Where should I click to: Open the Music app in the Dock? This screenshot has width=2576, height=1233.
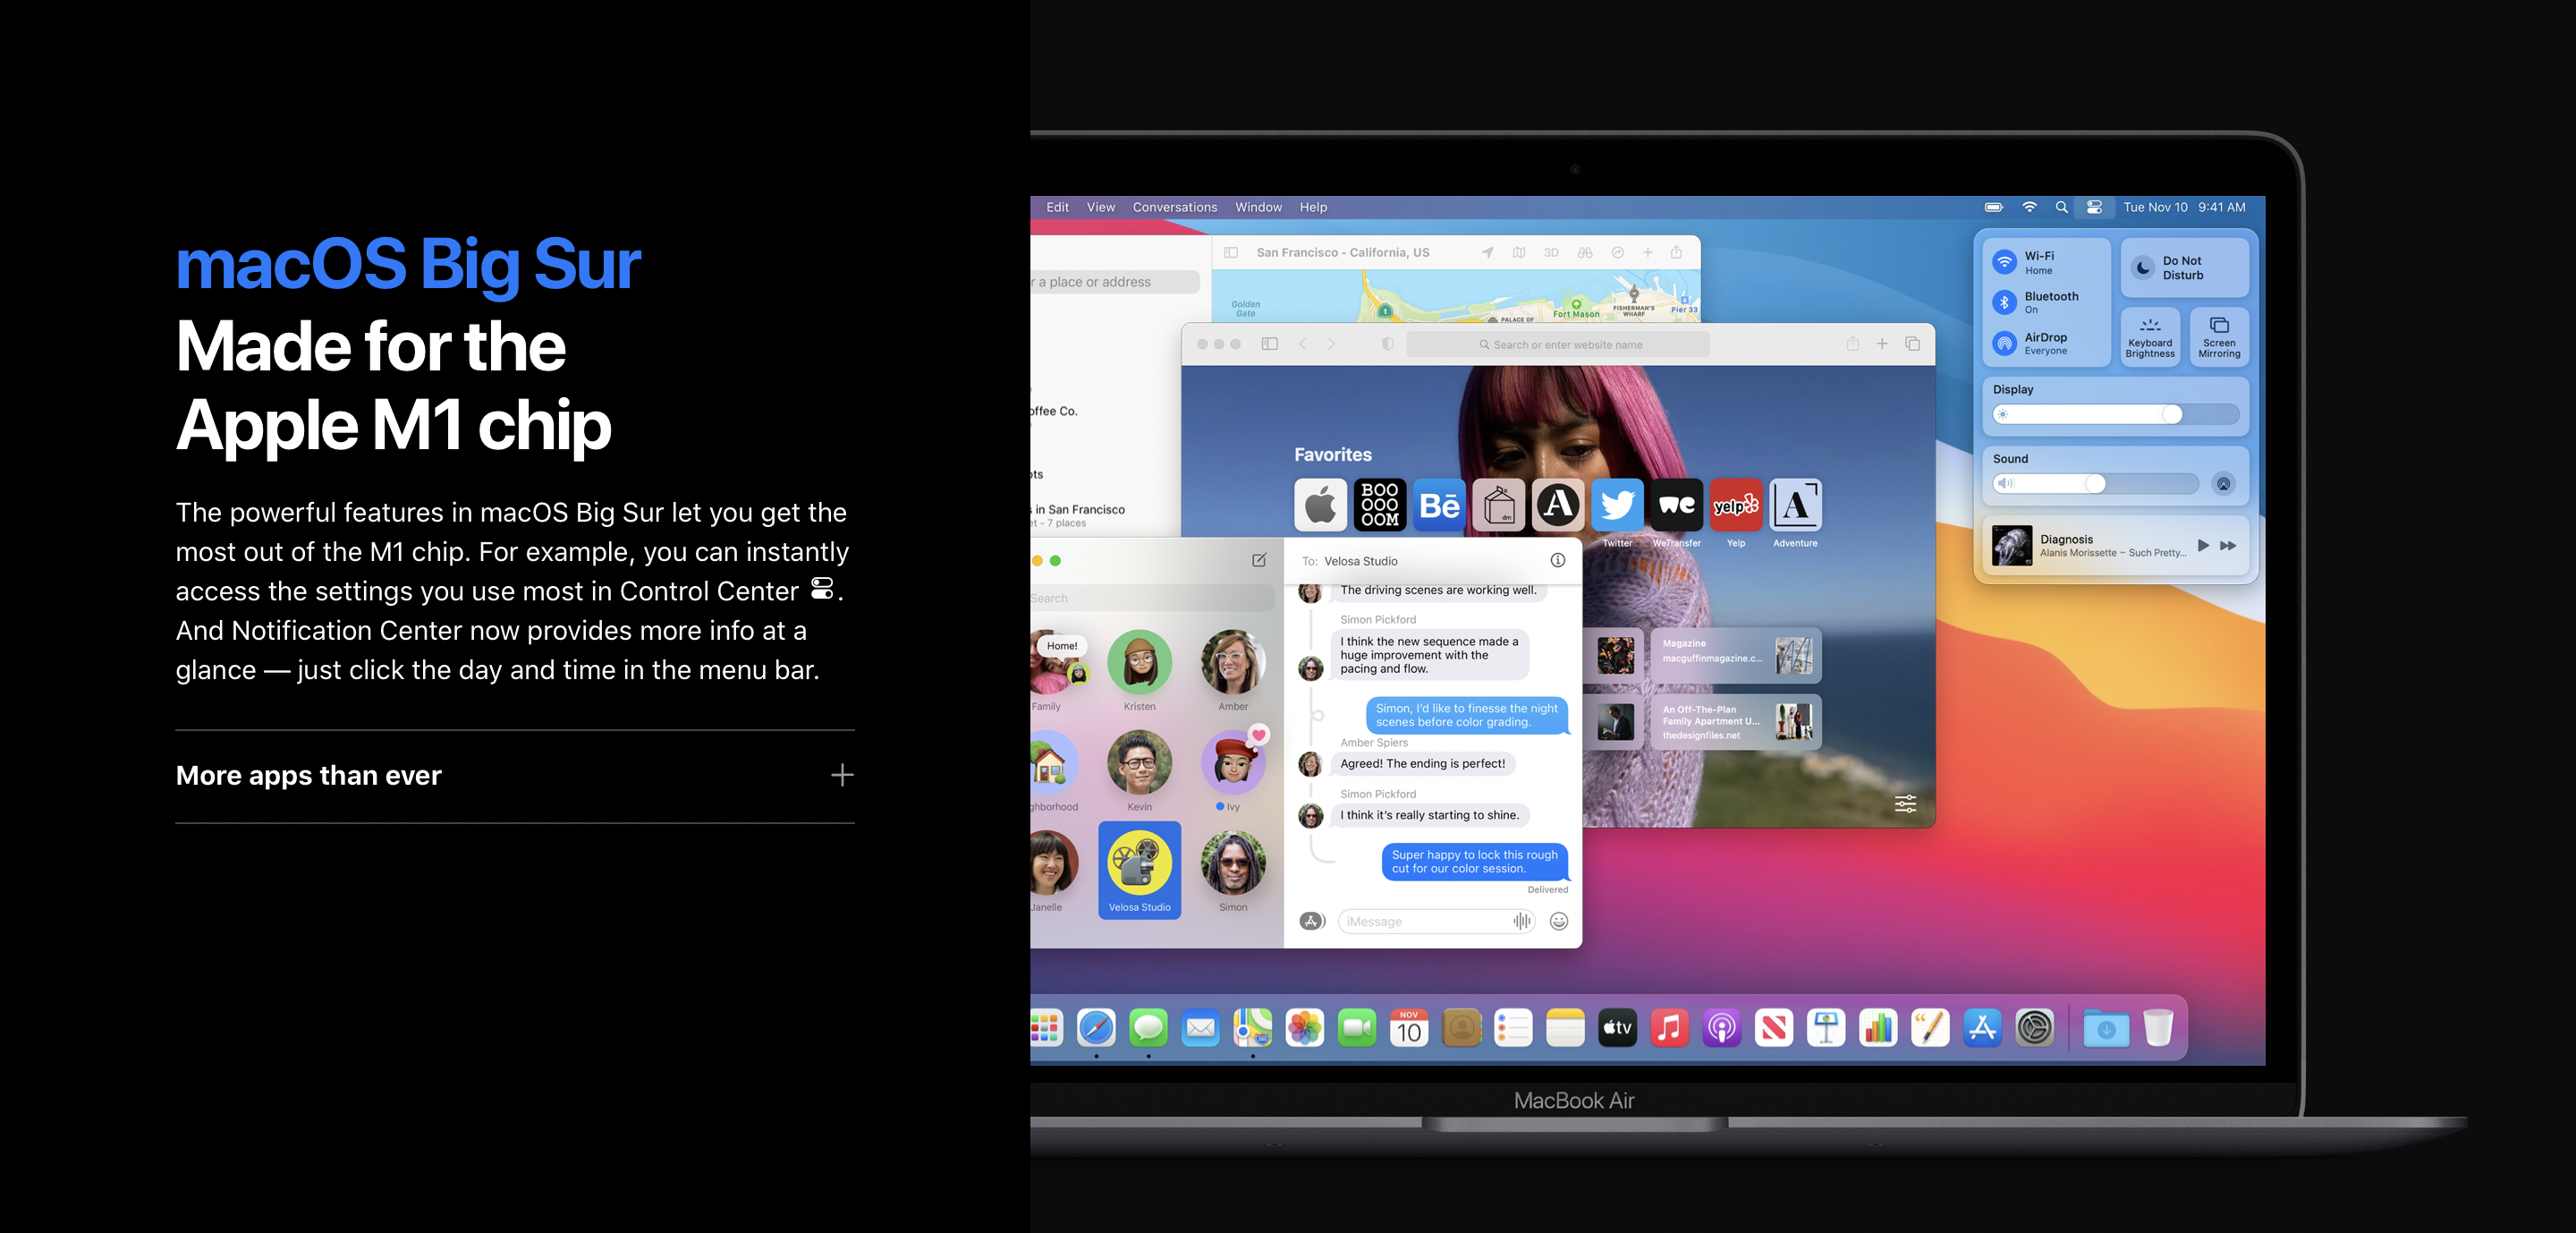tap(1669, 1027)
